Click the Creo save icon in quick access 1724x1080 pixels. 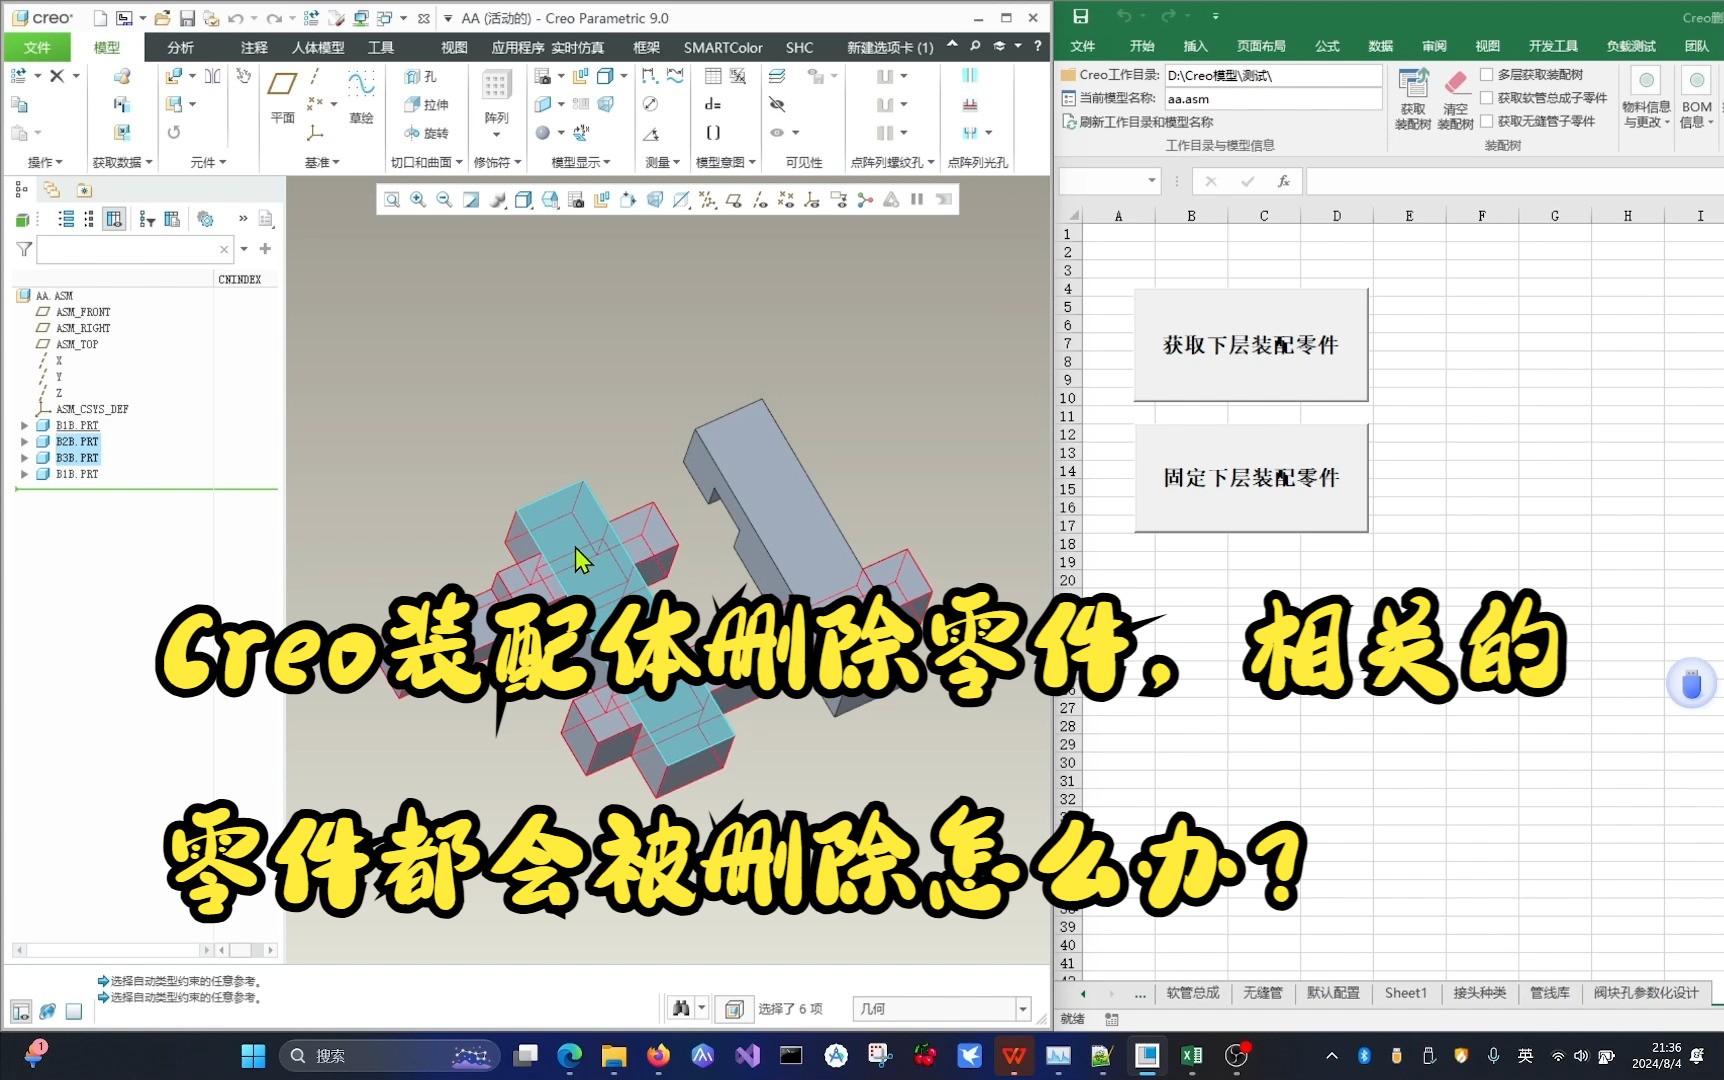[187, 18]
